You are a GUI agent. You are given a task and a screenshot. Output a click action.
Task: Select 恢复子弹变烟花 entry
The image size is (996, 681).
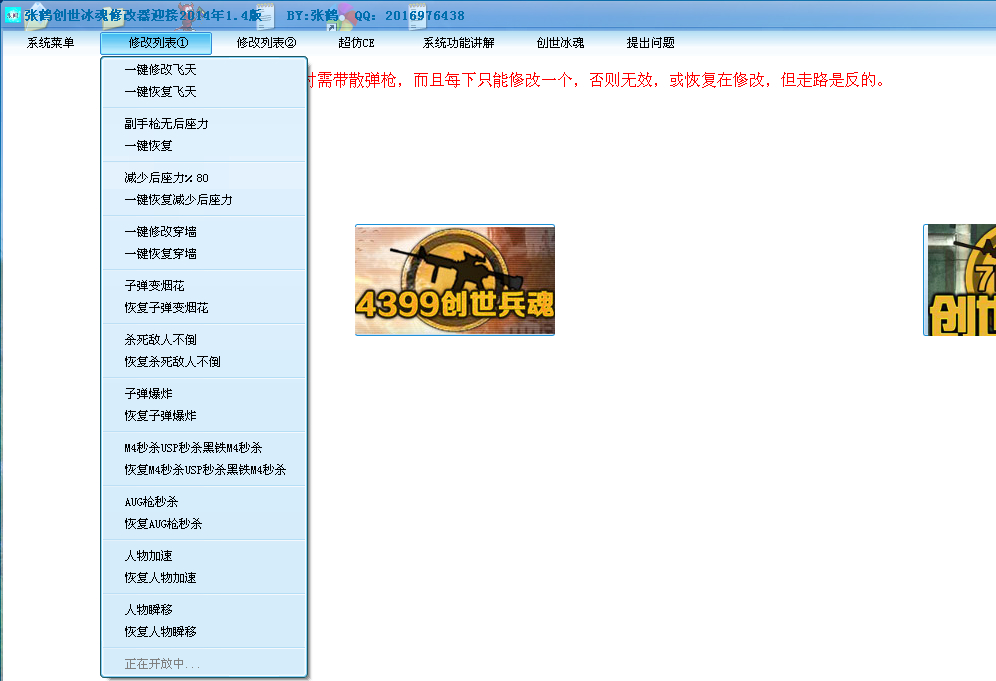coord(205,308)
